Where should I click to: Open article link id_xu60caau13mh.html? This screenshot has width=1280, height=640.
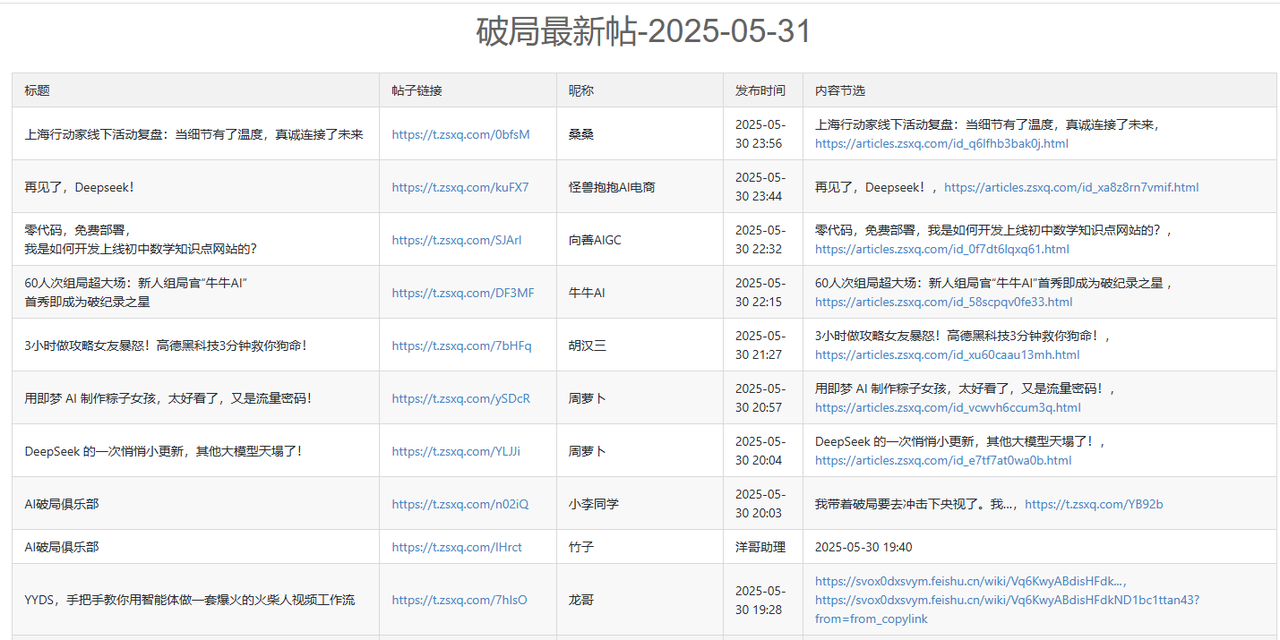pyautogui.click(x=947, y=355)
